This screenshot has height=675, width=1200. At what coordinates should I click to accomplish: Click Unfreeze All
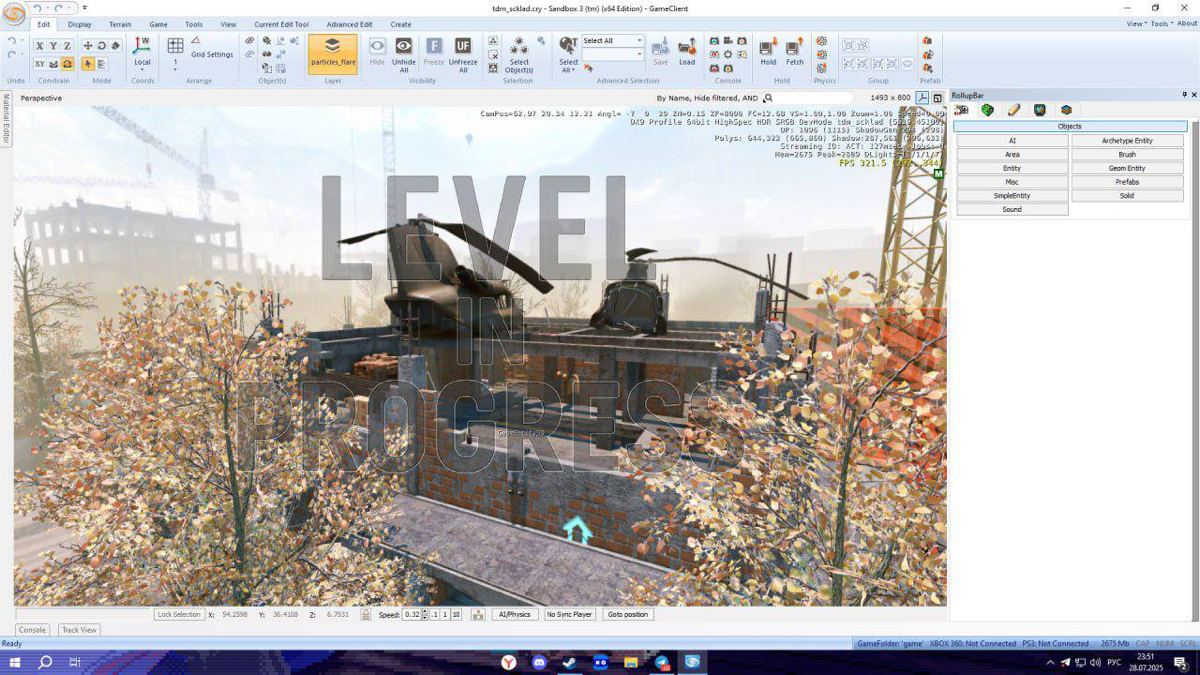tap(463, 54)
